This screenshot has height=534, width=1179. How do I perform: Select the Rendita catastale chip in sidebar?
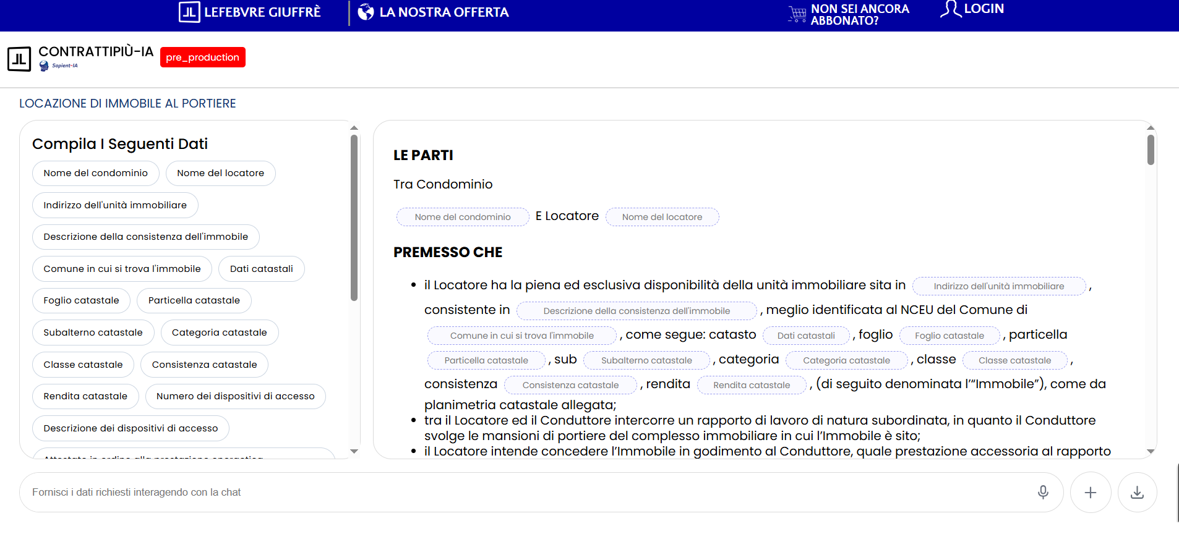pyautogui.click(x=85, y=396)
